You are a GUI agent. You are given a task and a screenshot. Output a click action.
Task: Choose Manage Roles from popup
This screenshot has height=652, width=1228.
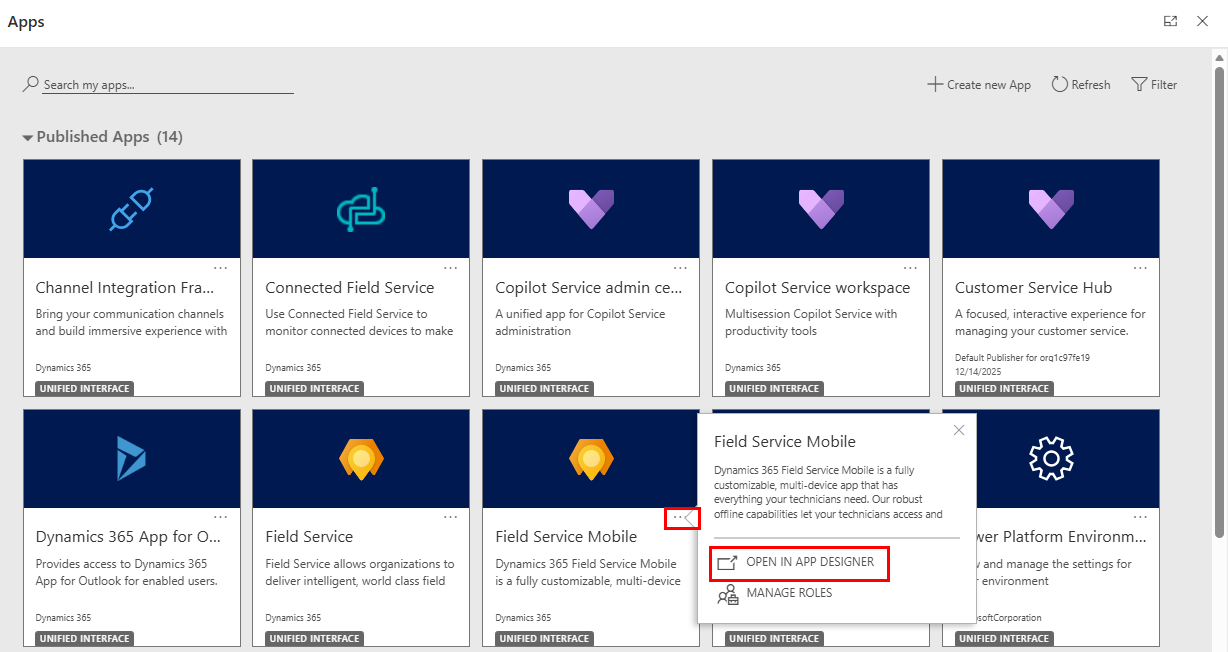coord(789,593)
